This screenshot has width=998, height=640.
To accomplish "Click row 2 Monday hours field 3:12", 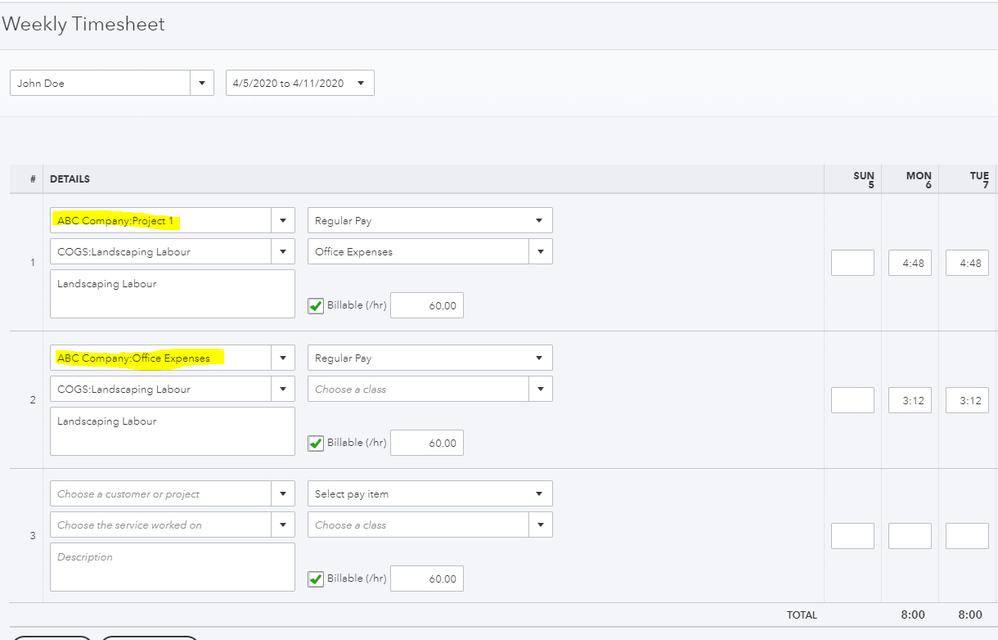I will click(910, 400).
